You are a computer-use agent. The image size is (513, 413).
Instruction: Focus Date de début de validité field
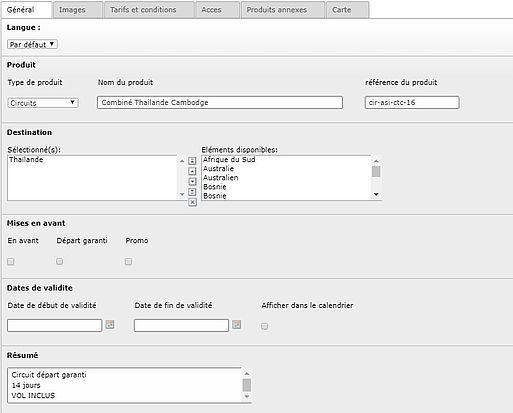(x=55, y=325)
